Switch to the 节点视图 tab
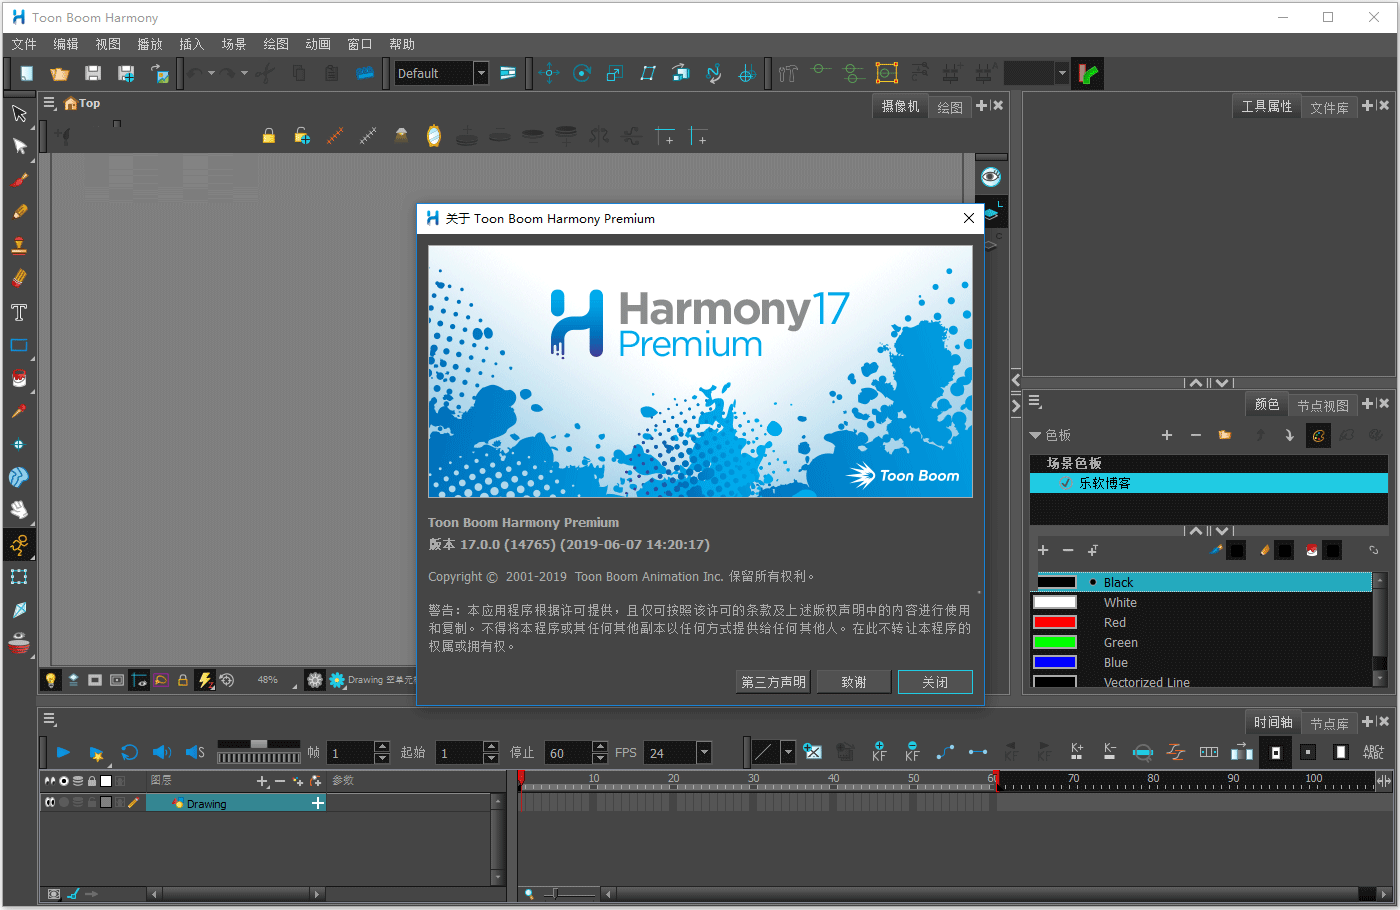Image resolution: width=1400 pixels, height=910 pixels. tap(1322, 405)
